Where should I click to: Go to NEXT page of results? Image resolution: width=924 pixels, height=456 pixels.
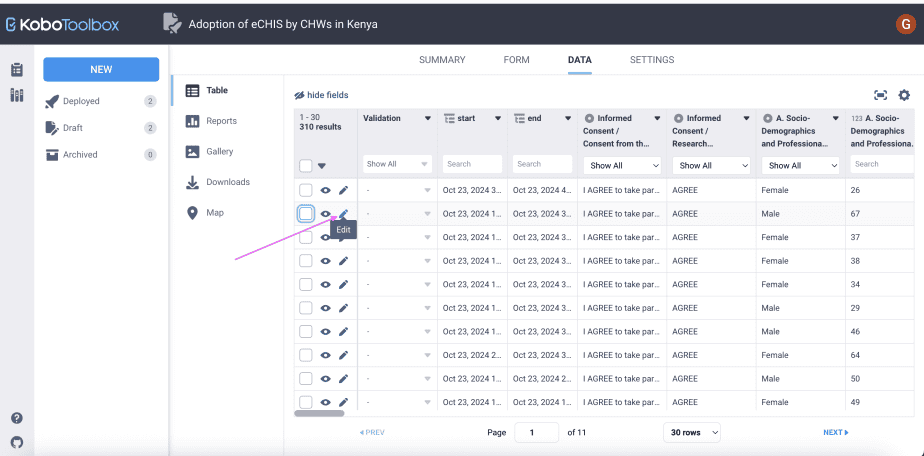point(835,432)
